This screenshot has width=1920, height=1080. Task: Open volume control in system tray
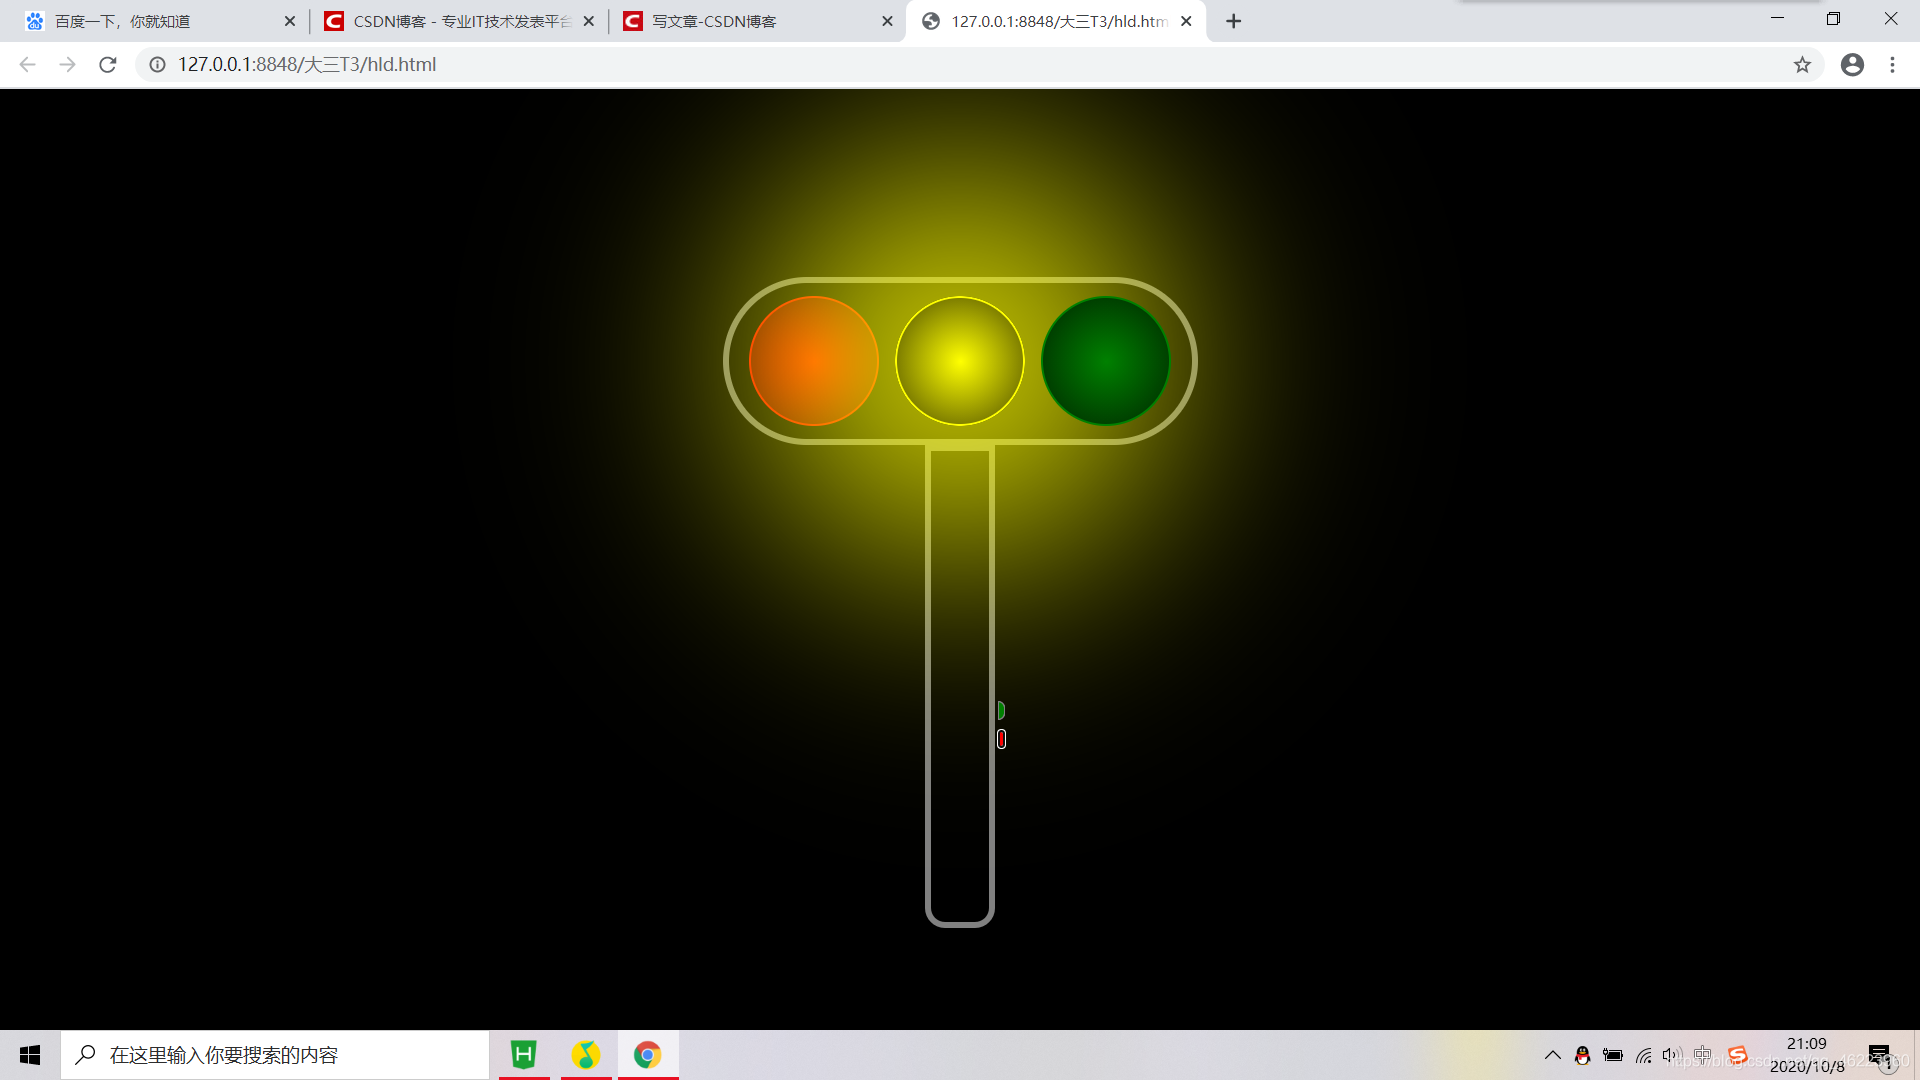click(x=1671, y=1055)
